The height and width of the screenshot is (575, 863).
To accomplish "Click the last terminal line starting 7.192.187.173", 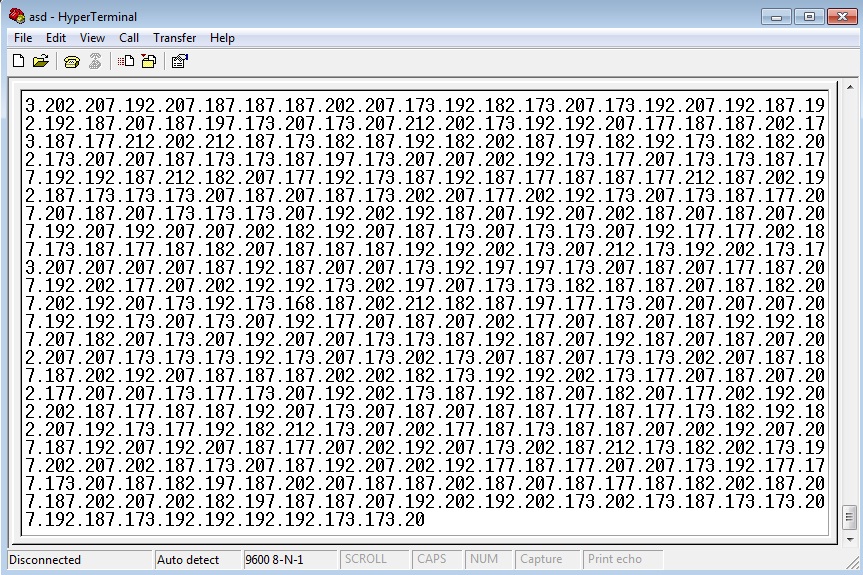I will pos(225,519).
